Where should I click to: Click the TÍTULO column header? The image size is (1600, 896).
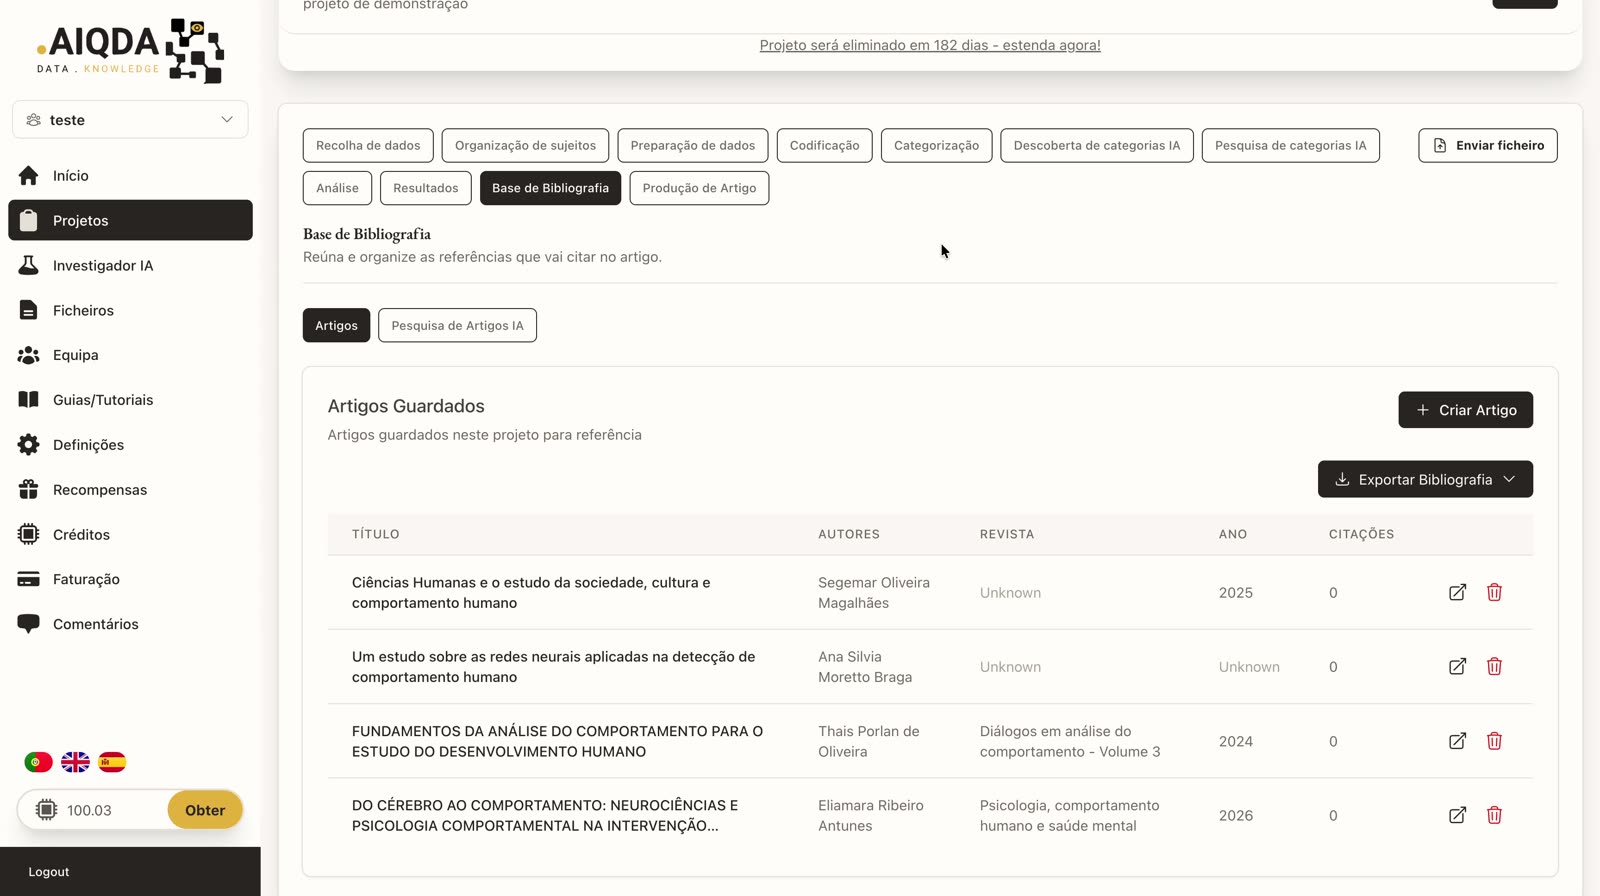[376, 534]
